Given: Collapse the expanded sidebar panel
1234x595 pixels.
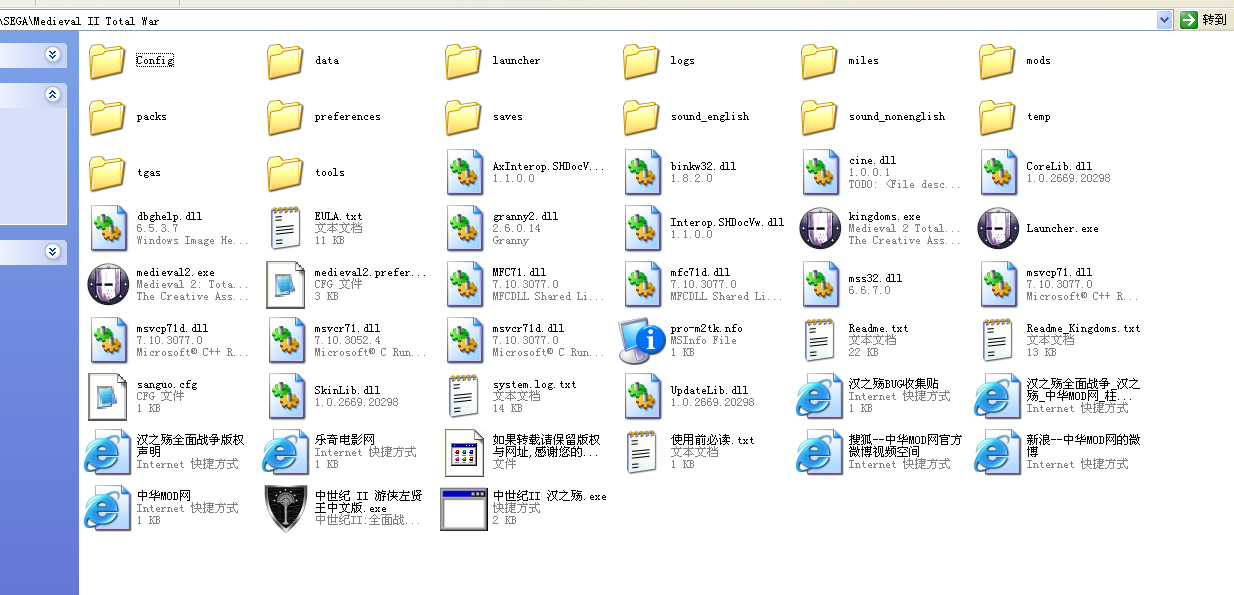Looking at the screenshot, I should click(51, 95).
